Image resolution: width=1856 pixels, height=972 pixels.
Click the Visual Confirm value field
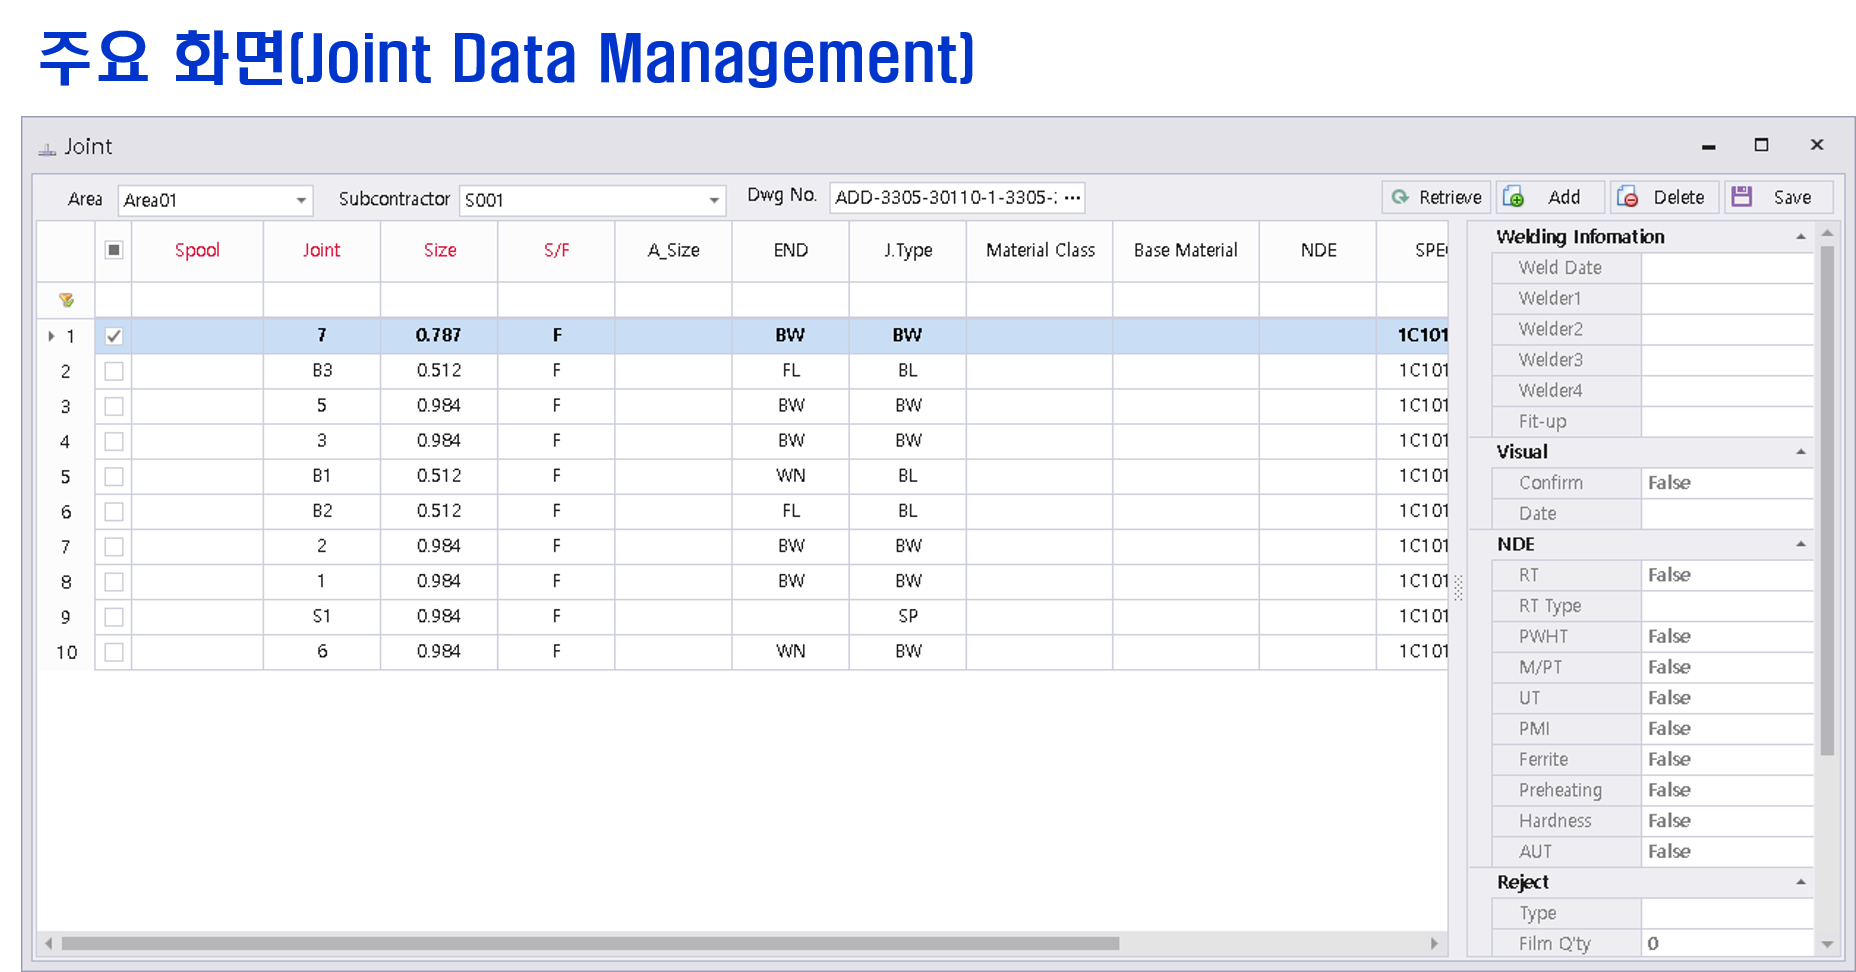click(x=1726, y=483)
